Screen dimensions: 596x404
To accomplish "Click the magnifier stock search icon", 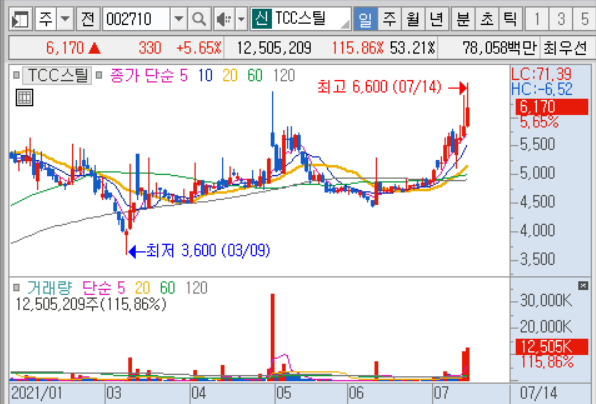I will click(x=199, y=19).
